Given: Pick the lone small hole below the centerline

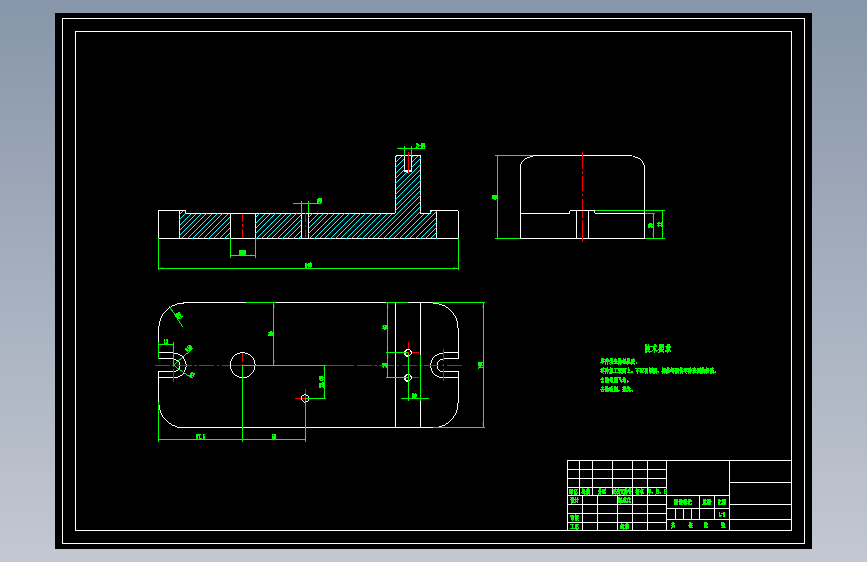Looking at the screenshot, I should (x=305, y=398).
